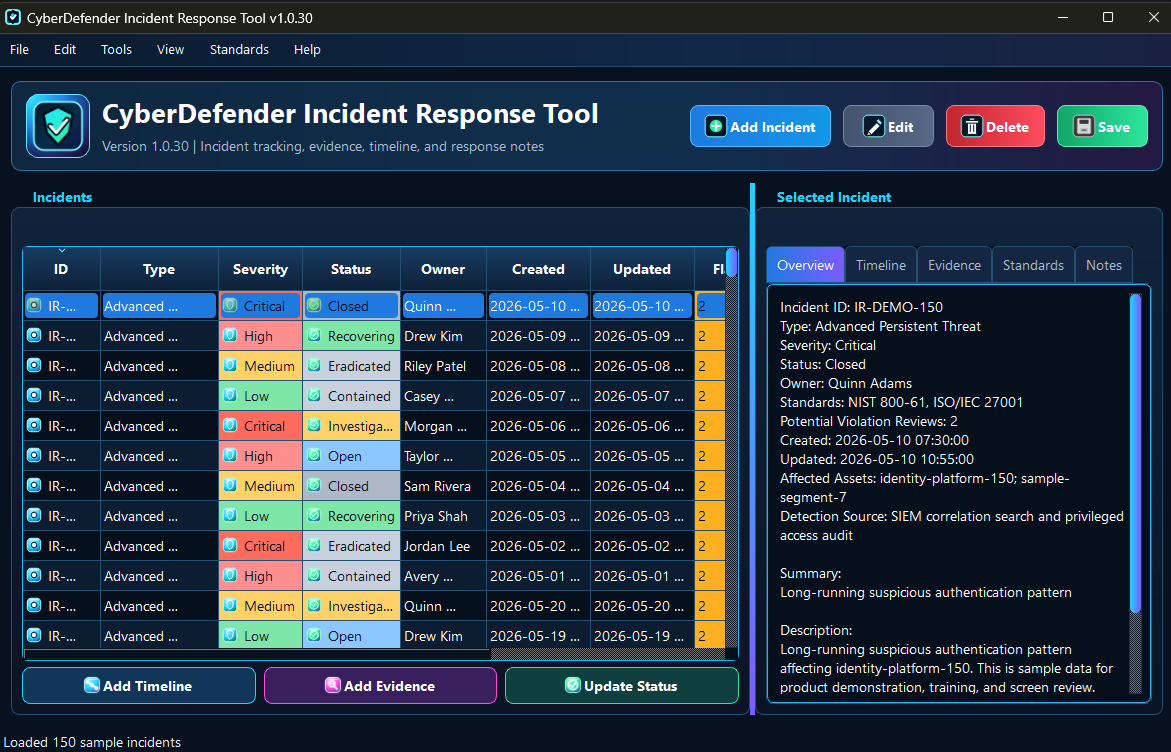Open the Standards menu in the menu bar
The image size is (1171, 752).
click(239, 49)
